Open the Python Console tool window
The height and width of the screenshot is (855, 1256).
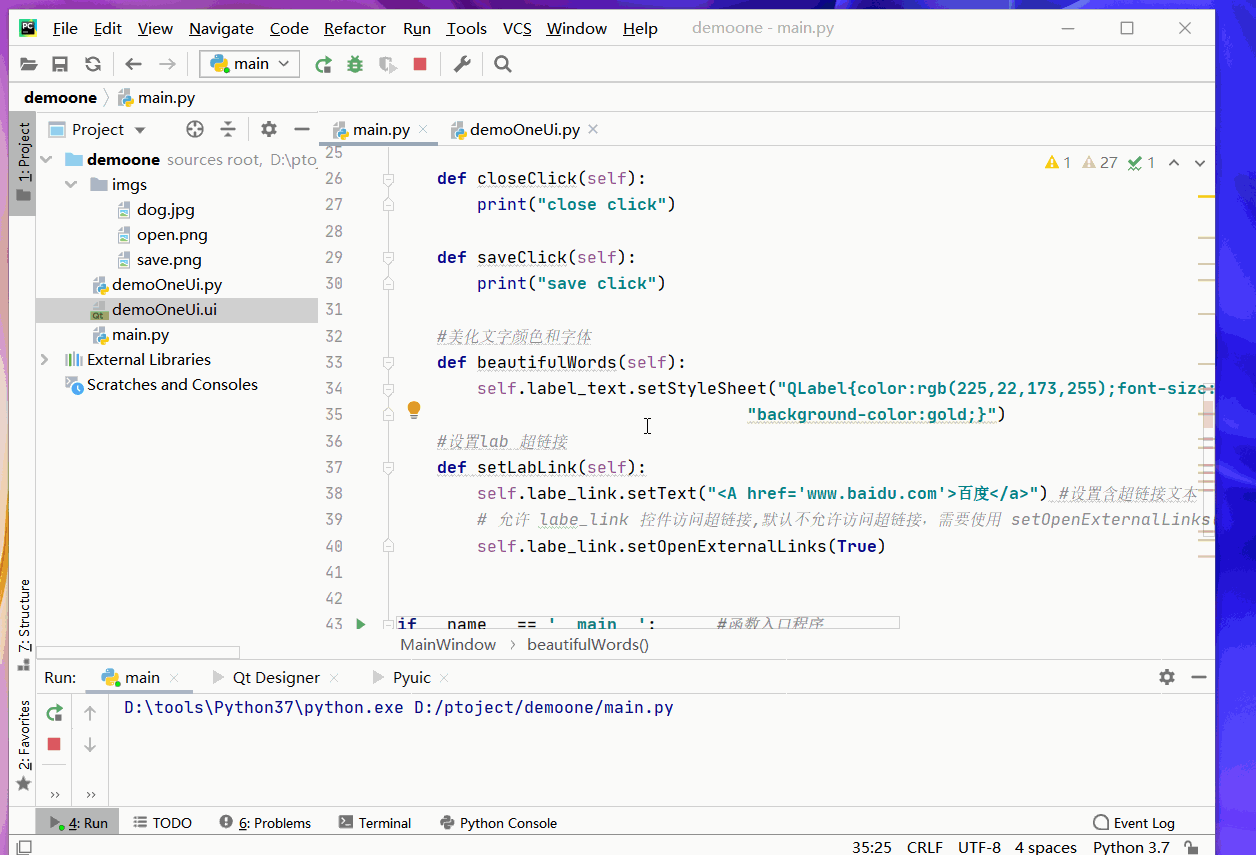pyautogui.click(x=498, y=823)
